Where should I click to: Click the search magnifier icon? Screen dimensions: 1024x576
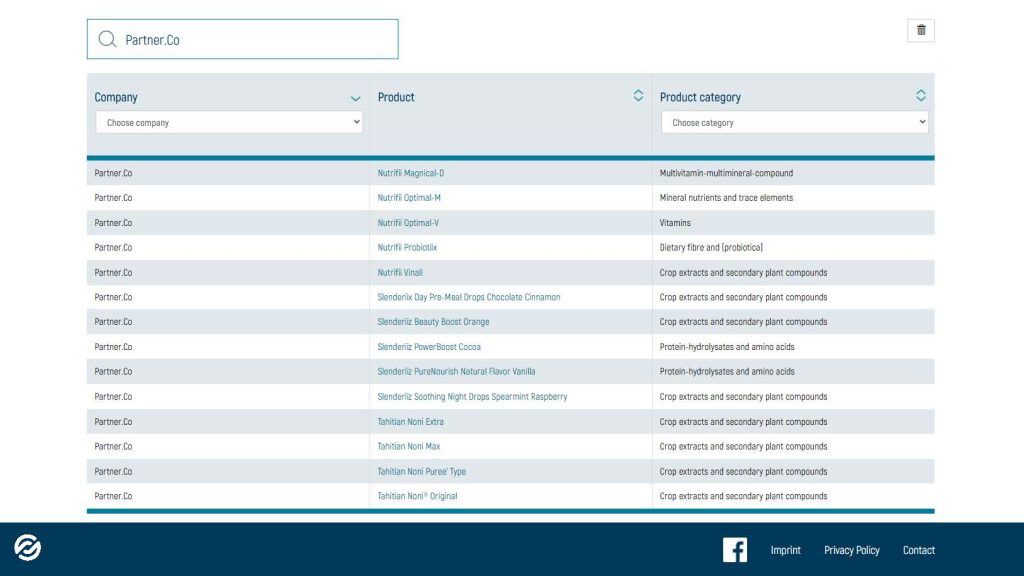click(x=107, y=39)
